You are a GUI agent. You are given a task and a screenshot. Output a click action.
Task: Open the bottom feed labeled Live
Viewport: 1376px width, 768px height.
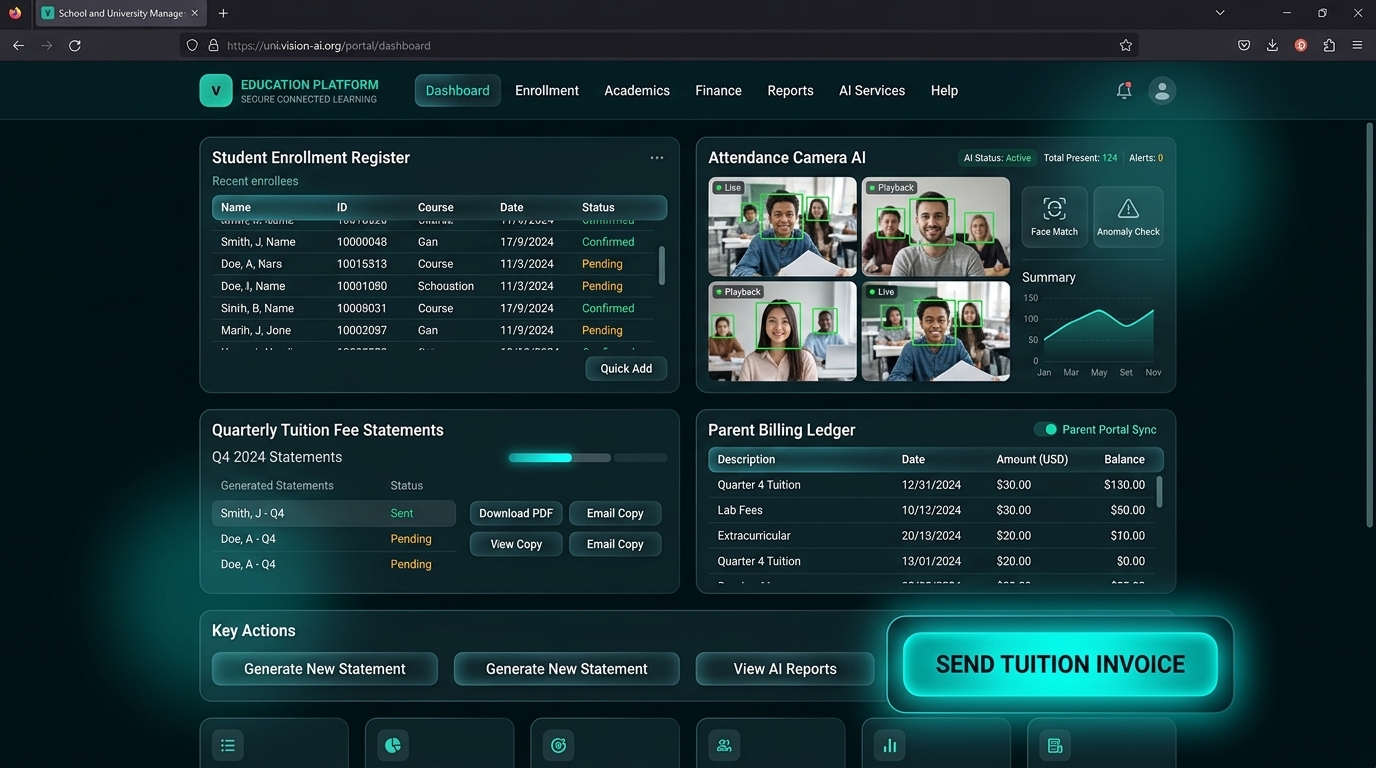(936, 331)
